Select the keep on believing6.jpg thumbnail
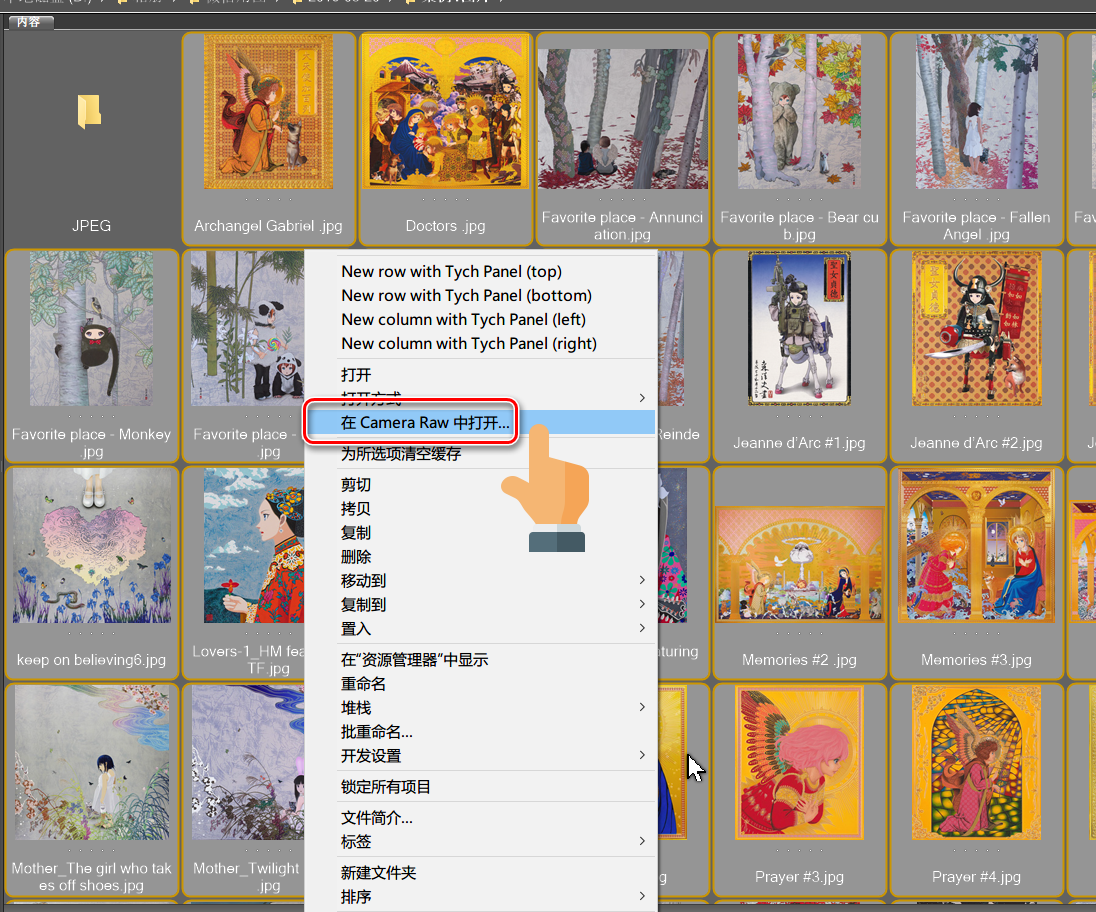 92,546
